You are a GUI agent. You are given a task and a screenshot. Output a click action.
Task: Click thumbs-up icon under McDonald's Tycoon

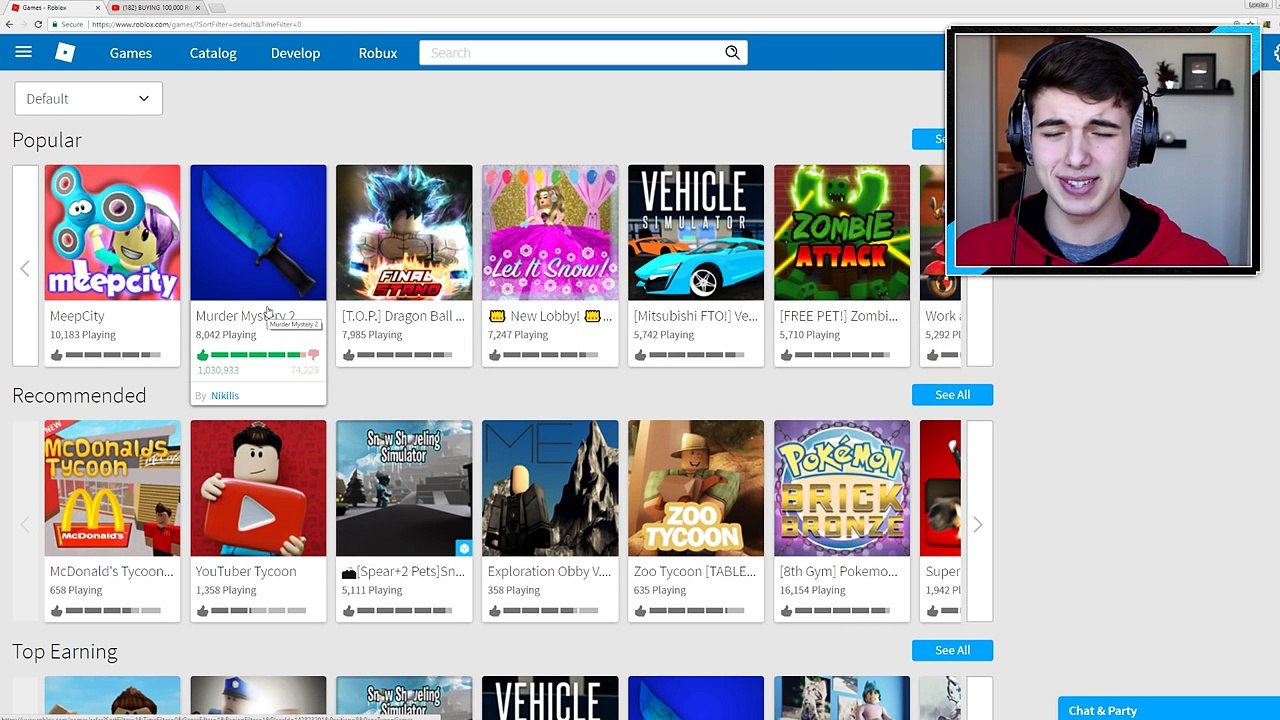click(57, 610)
